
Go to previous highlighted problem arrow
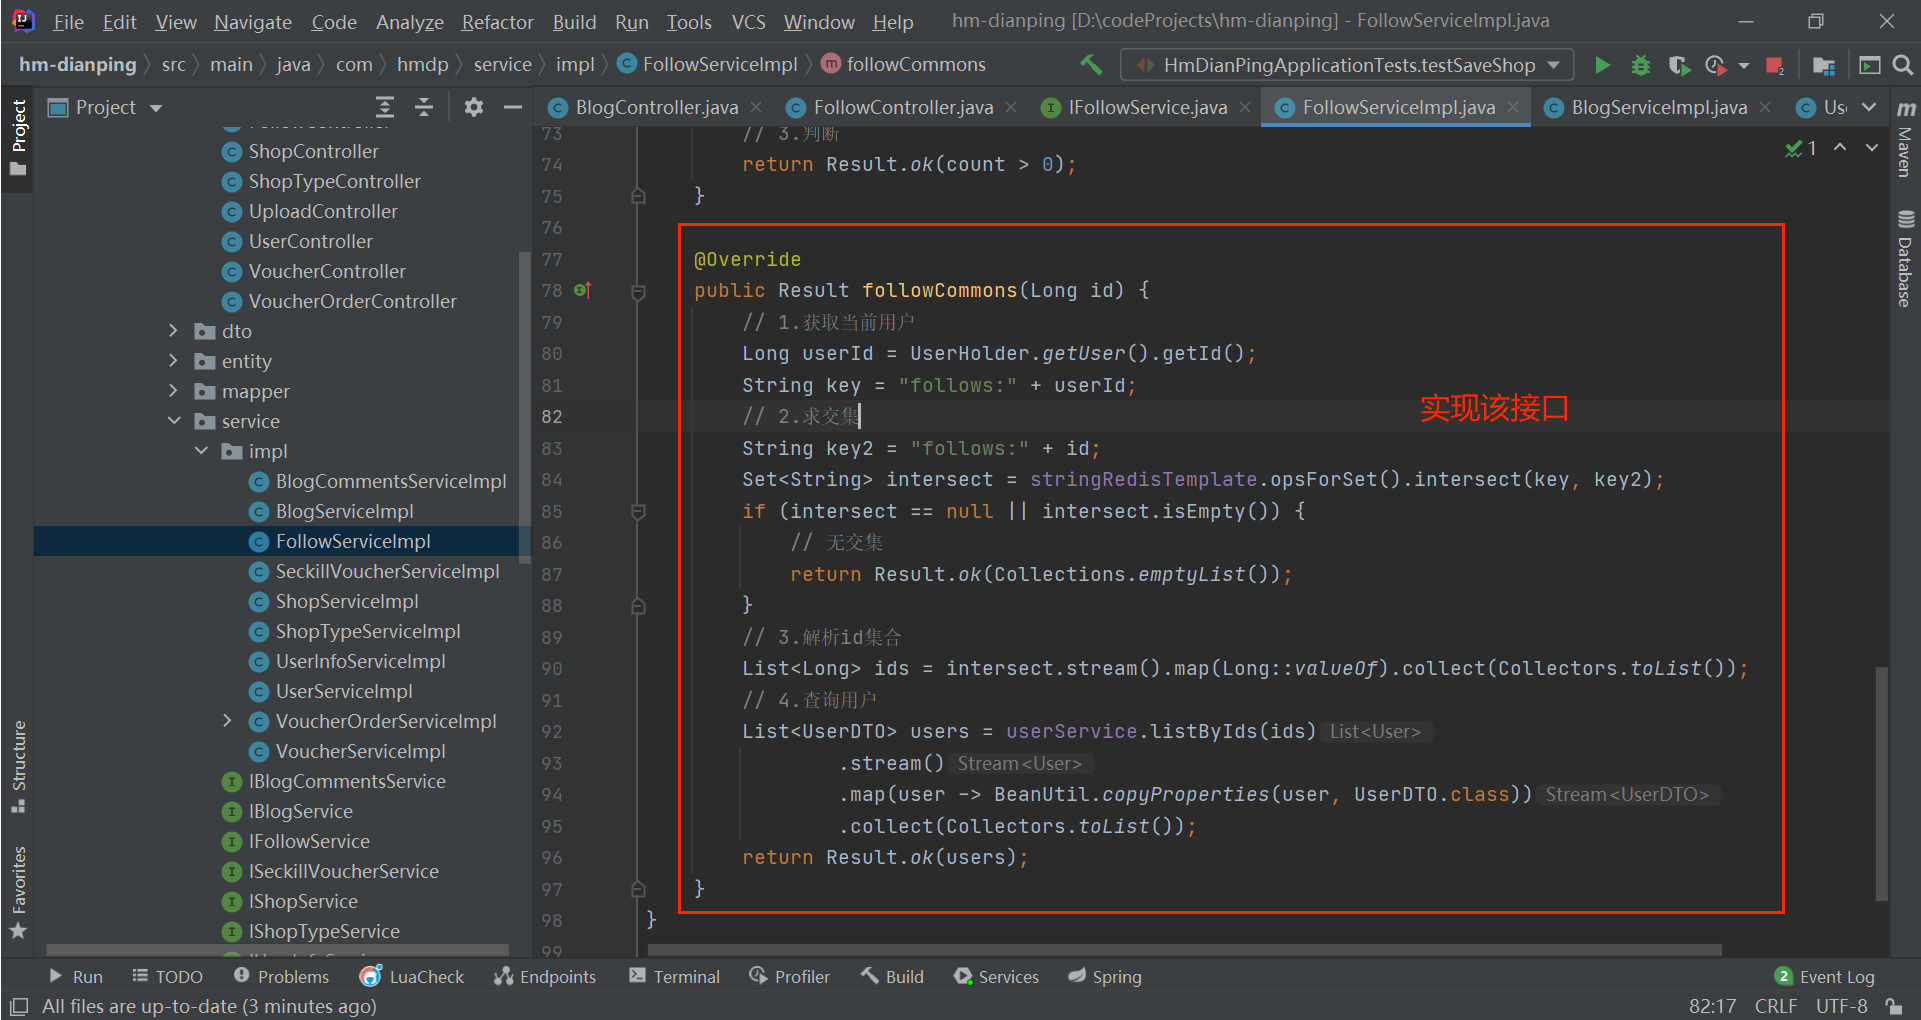click(x=1839, y=148)
